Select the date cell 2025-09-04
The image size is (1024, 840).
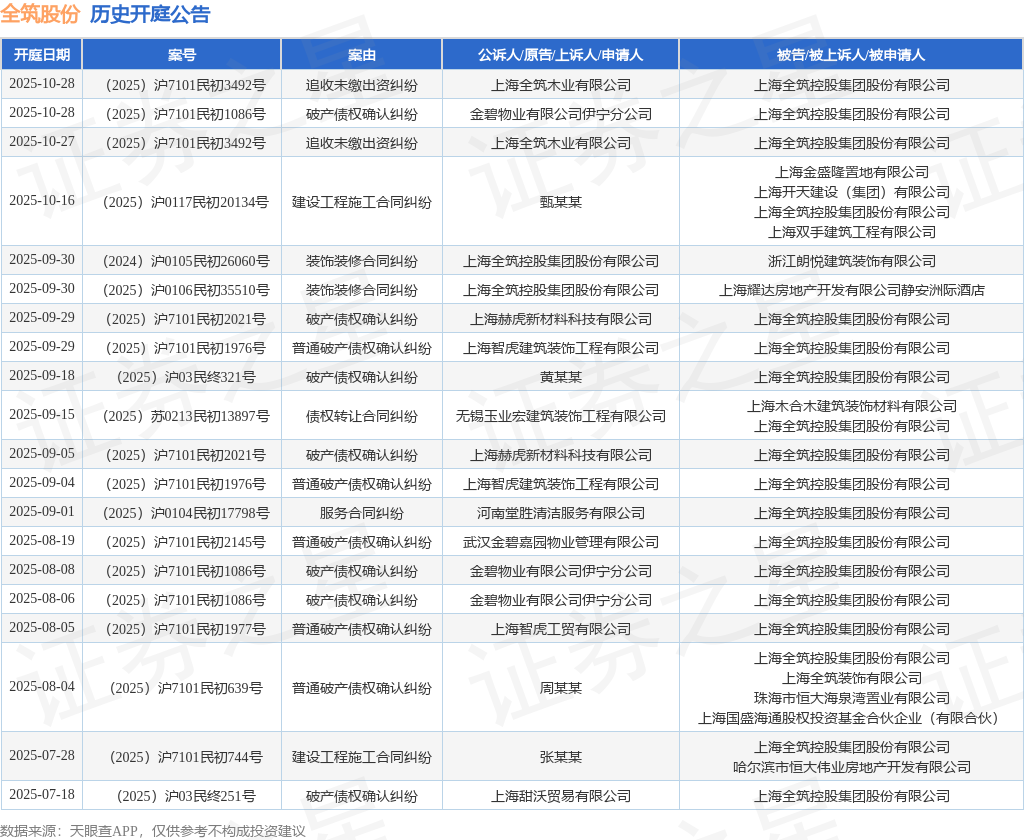tap(42, 483)
